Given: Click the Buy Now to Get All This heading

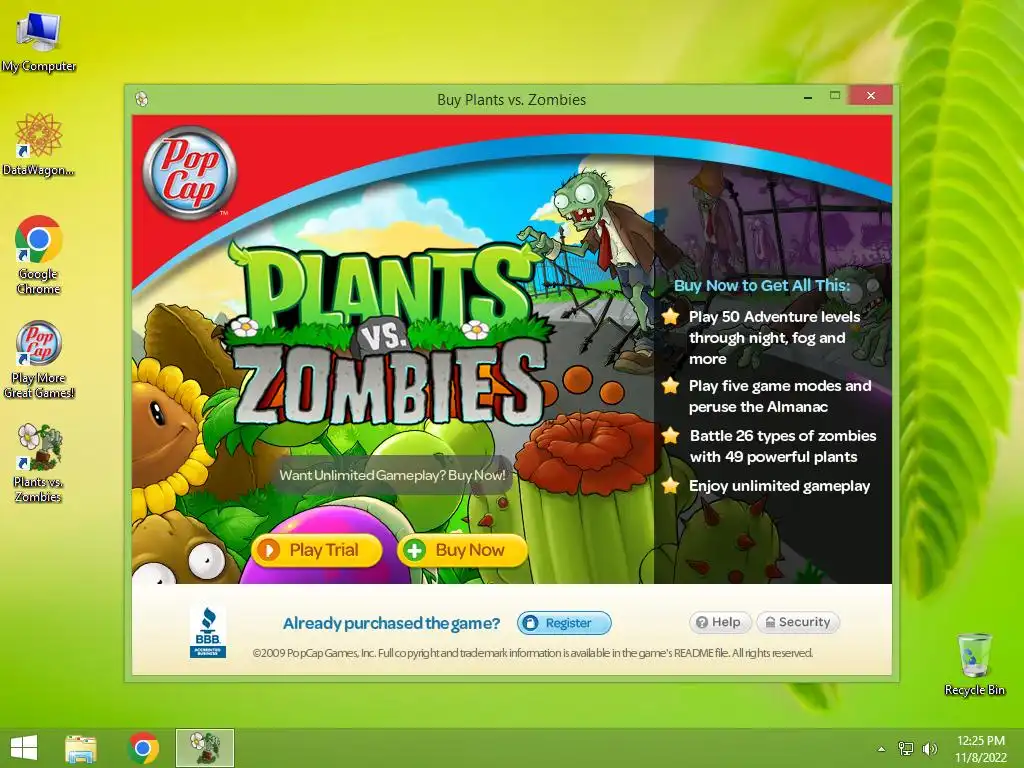Looking at the screenshot, I should point(761,285).
